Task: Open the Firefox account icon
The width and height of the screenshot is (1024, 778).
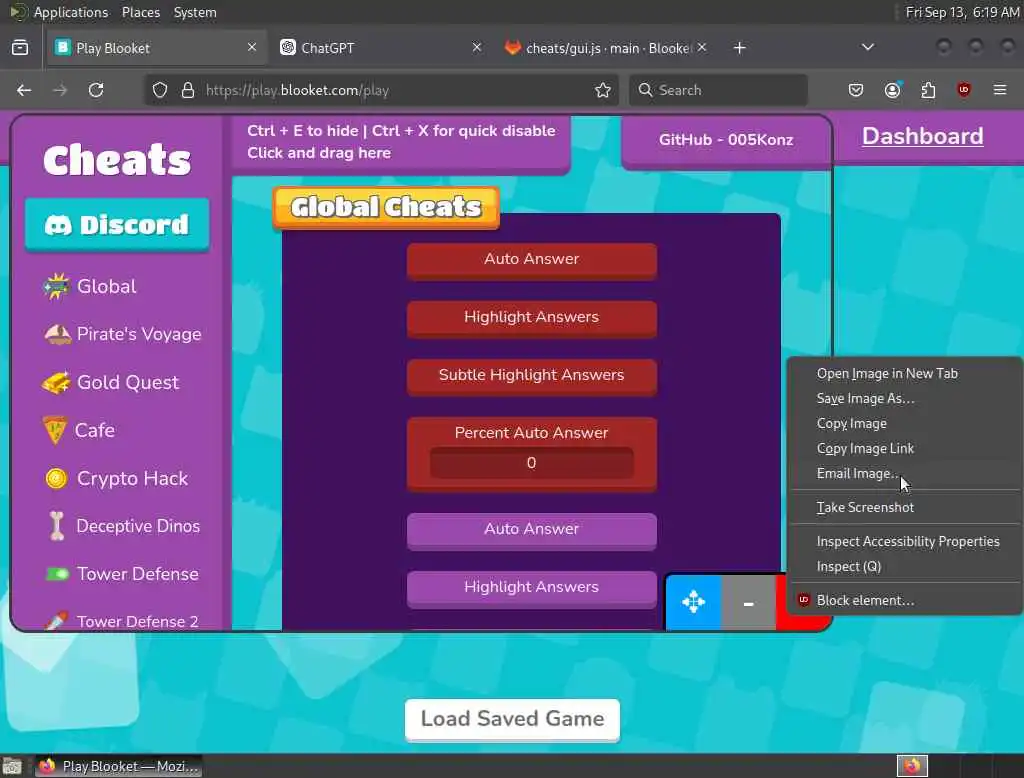Action: [x=892, y=90]
